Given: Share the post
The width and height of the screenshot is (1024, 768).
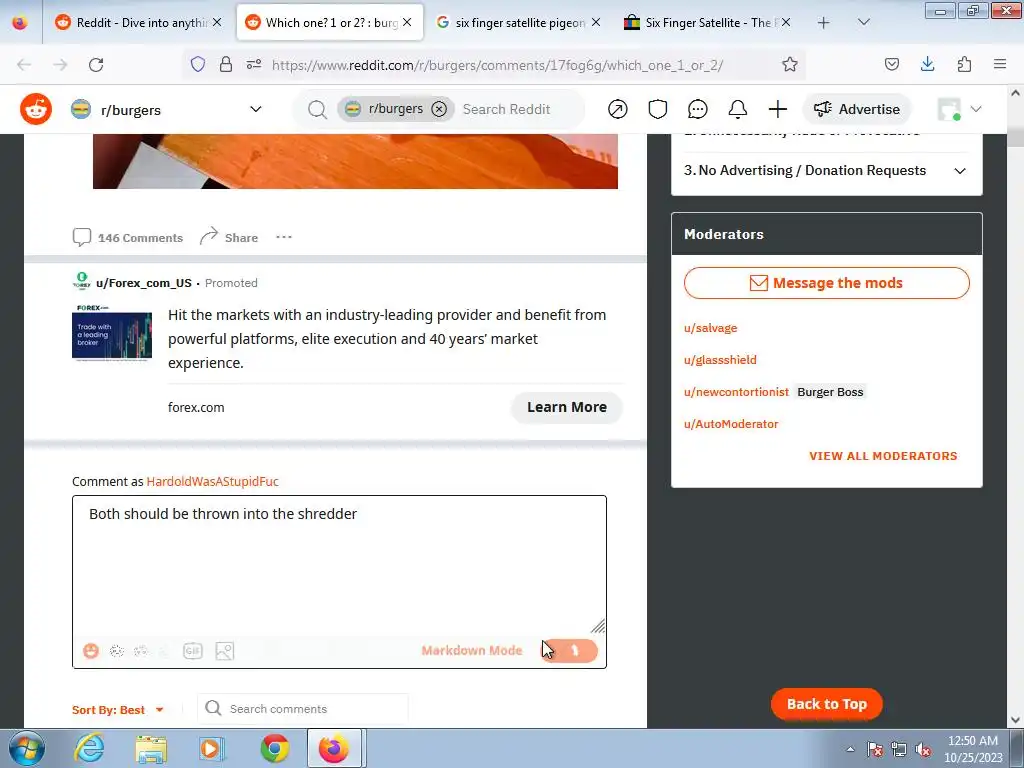Looking at the screenshot, I should click(x=229, y=237).
